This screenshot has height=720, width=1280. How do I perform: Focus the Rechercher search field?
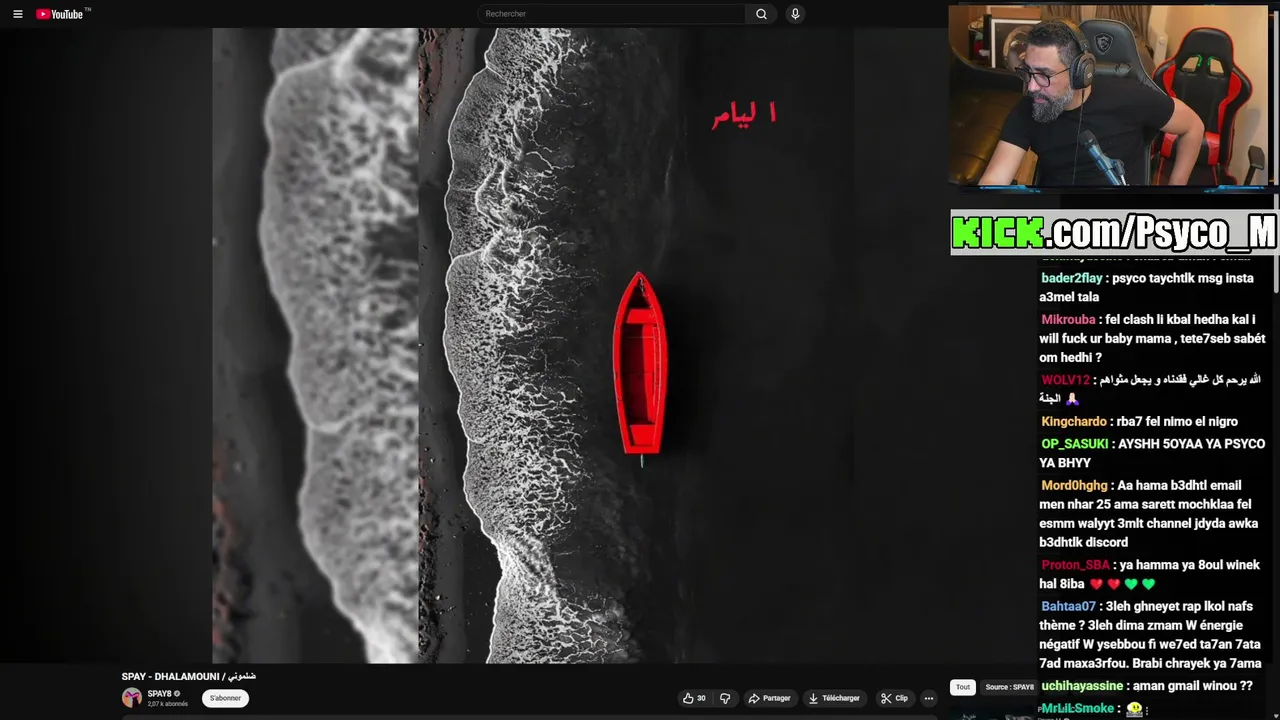611,14
